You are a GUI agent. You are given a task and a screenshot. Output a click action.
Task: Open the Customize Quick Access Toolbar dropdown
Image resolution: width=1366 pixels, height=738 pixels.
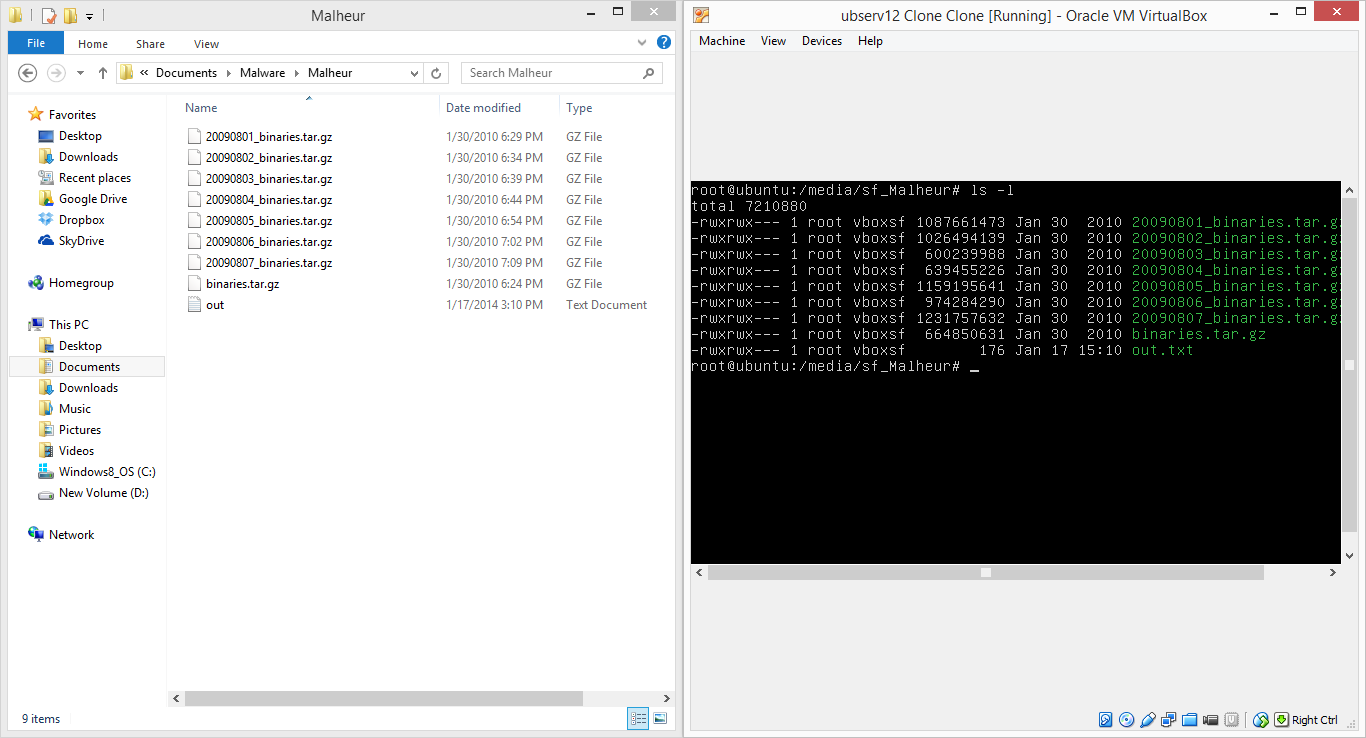click(x=89, y=17)
